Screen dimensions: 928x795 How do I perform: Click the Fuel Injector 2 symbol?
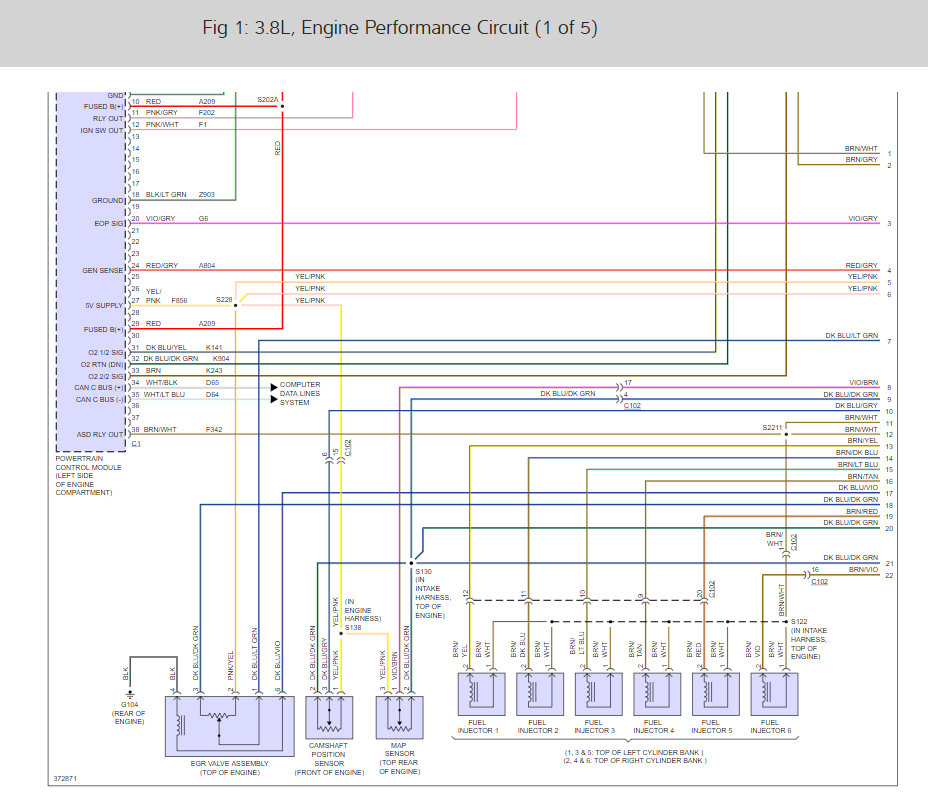(x=540, y=694)
